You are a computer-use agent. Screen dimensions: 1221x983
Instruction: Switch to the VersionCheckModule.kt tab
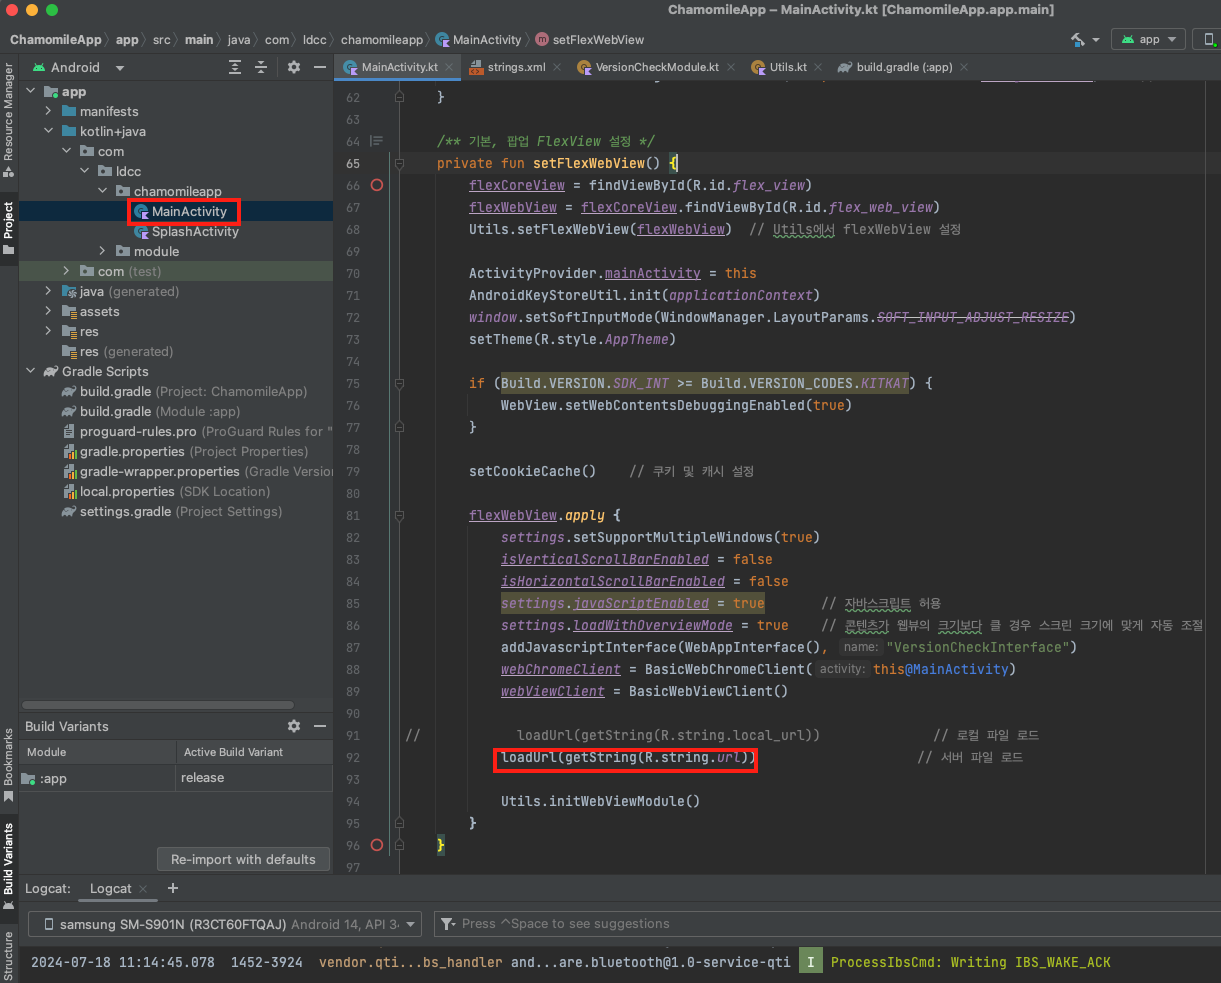pyautogui.click(x=656, y=67)
